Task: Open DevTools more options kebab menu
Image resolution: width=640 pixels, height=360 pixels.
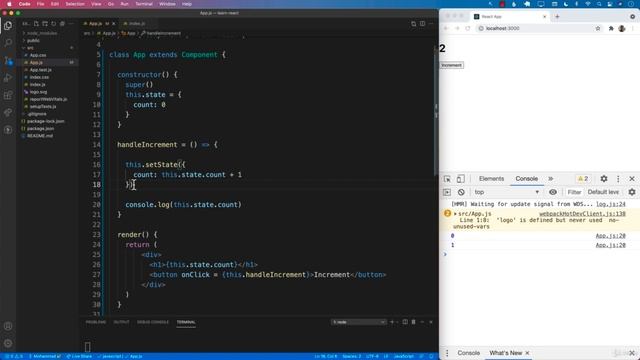Action: click(x=618, y=179)
